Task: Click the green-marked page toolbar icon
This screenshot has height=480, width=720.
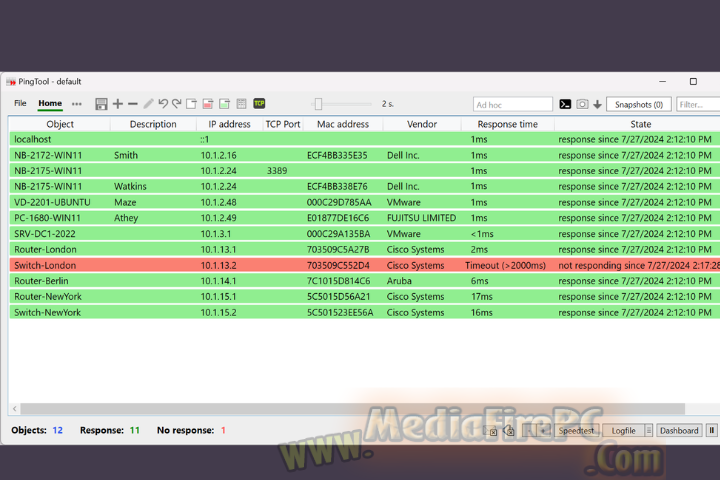Action: [x=225, y=104]
